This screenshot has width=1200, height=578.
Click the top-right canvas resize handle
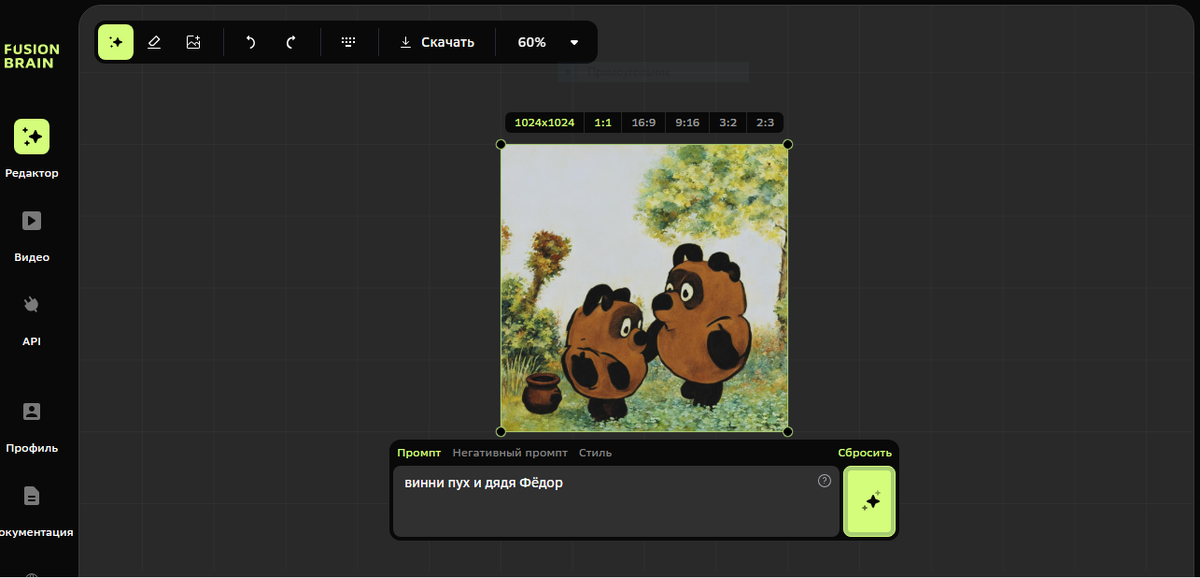point(788,145)
